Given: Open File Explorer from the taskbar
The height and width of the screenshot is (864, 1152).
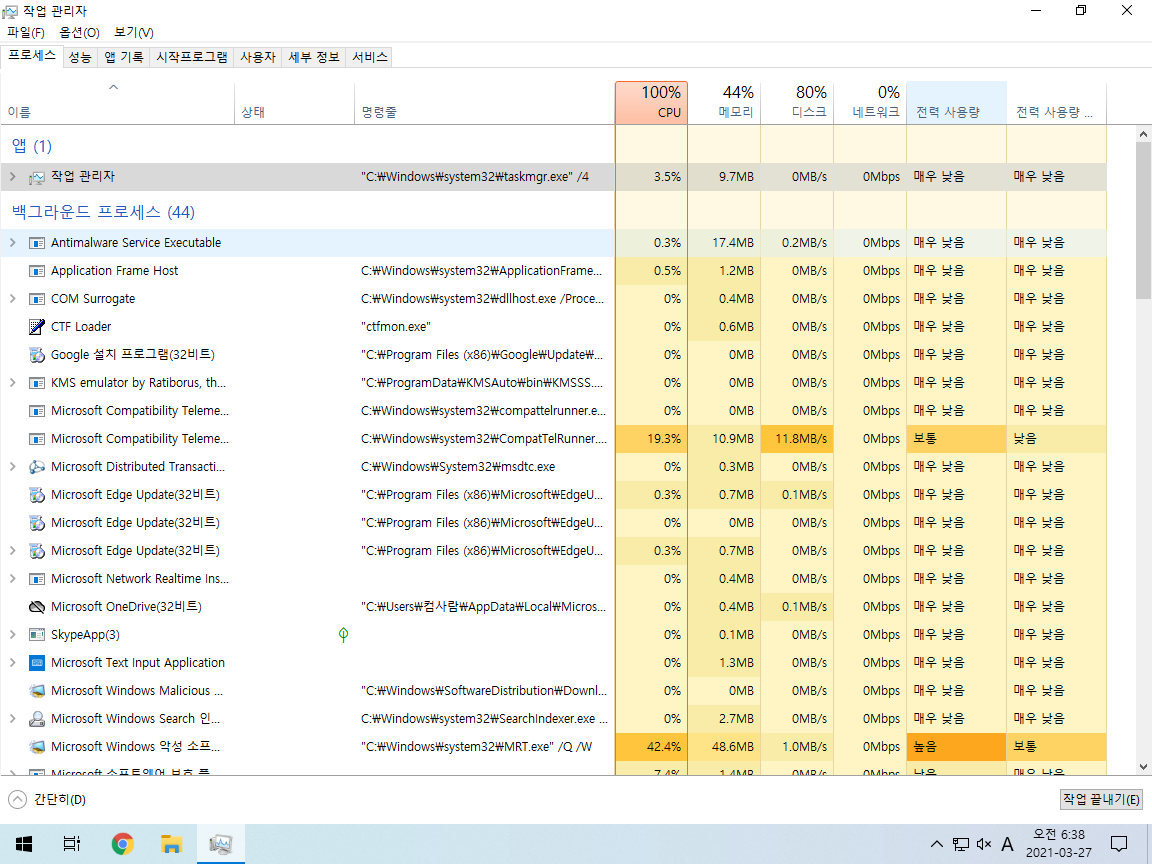Looking at the screenshot, I should click(x=171, y=843).
